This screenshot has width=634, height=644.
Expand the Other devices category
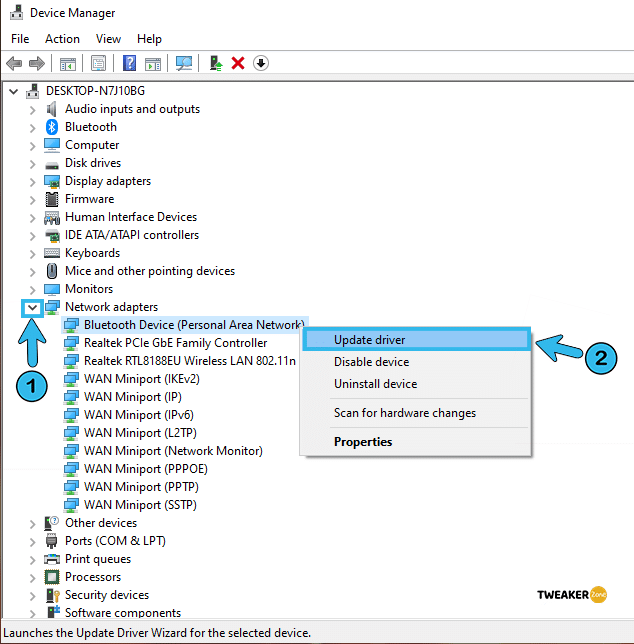pyautogui.click(x=32, y=524)
